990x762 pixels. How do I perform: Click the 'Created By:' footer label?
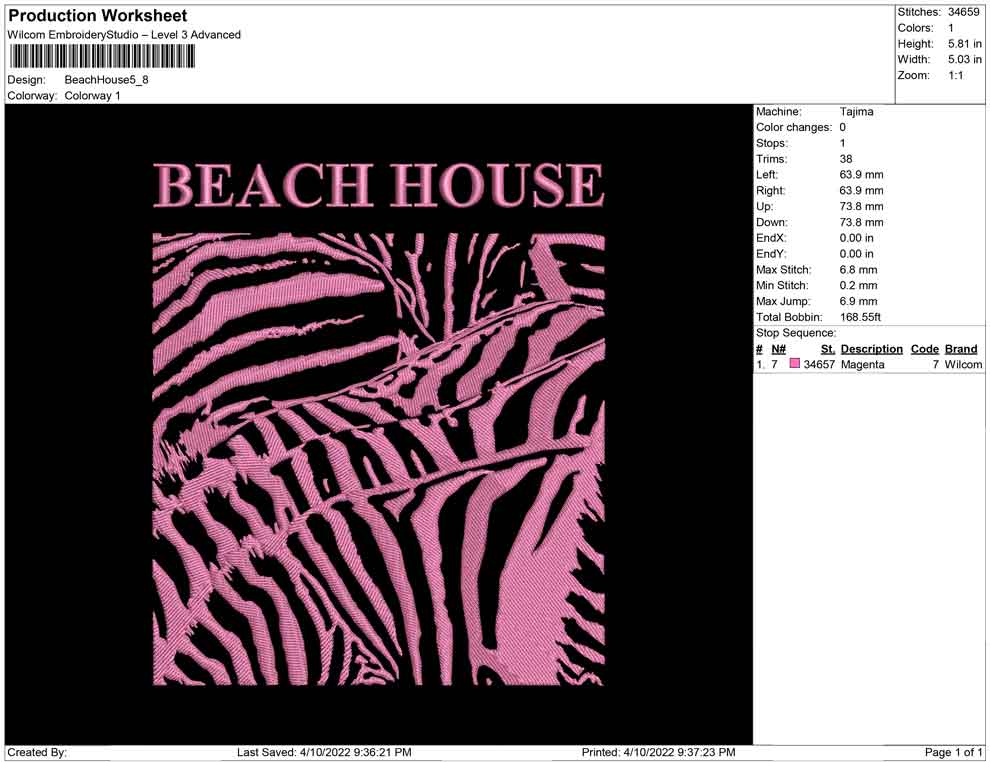coord(37,752)
